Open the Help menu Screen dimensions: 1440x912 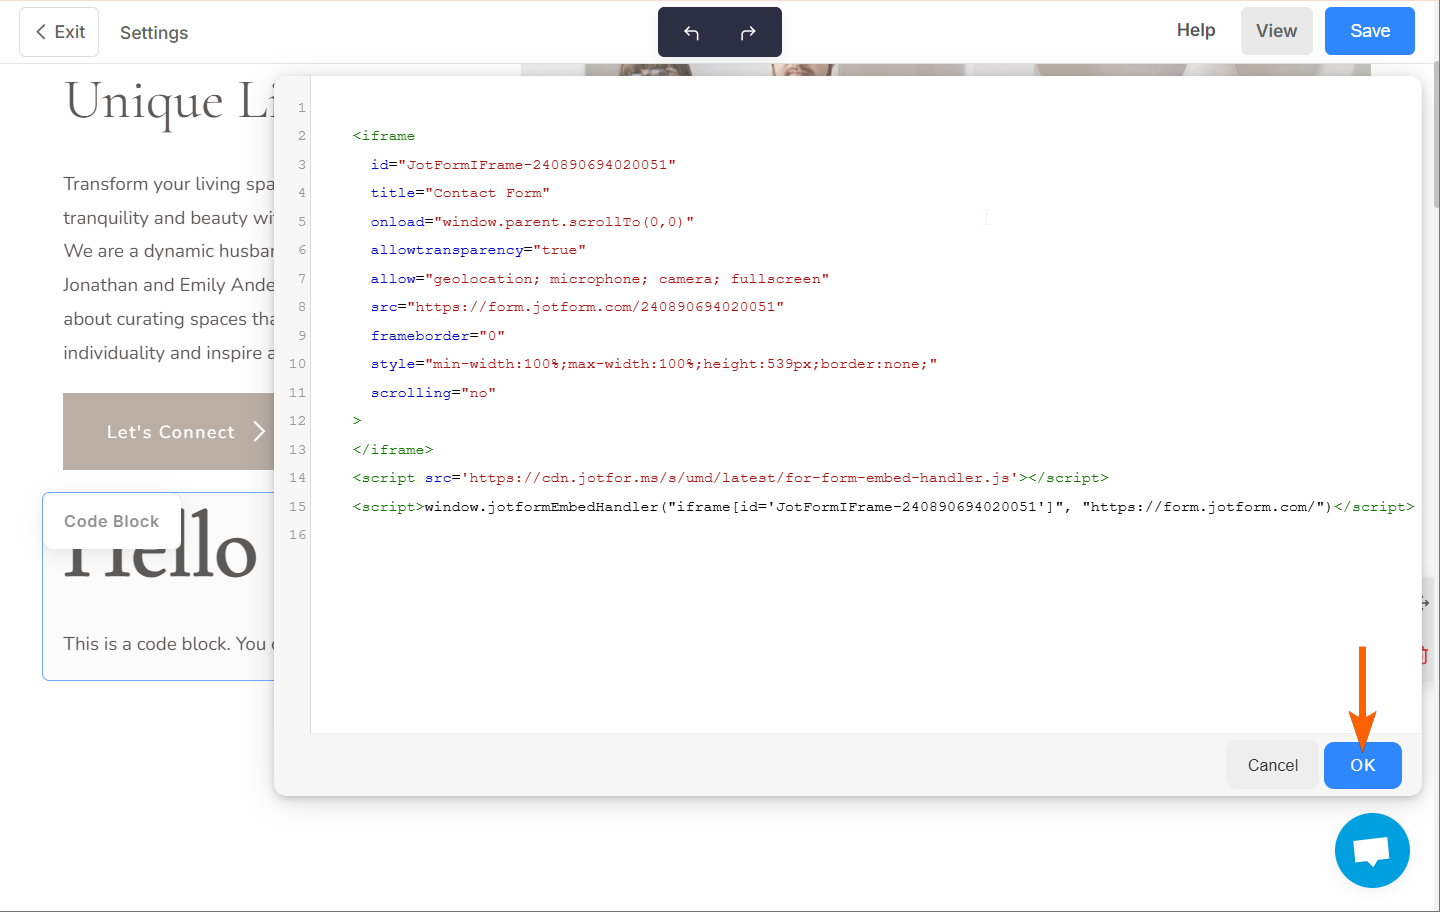(1196, 30)
